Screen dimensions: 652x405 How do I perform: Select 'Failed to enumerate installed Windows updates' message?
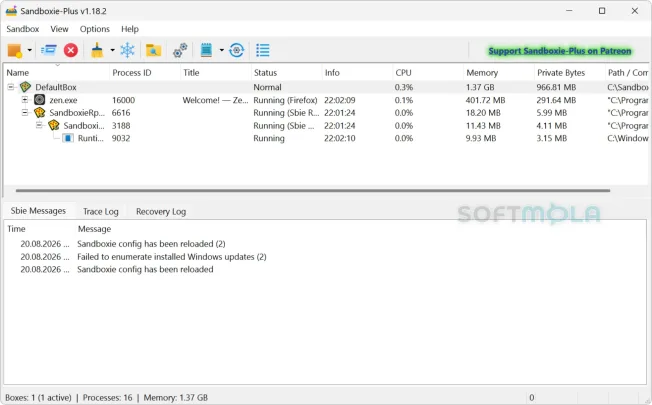click(x=171, y=257)
